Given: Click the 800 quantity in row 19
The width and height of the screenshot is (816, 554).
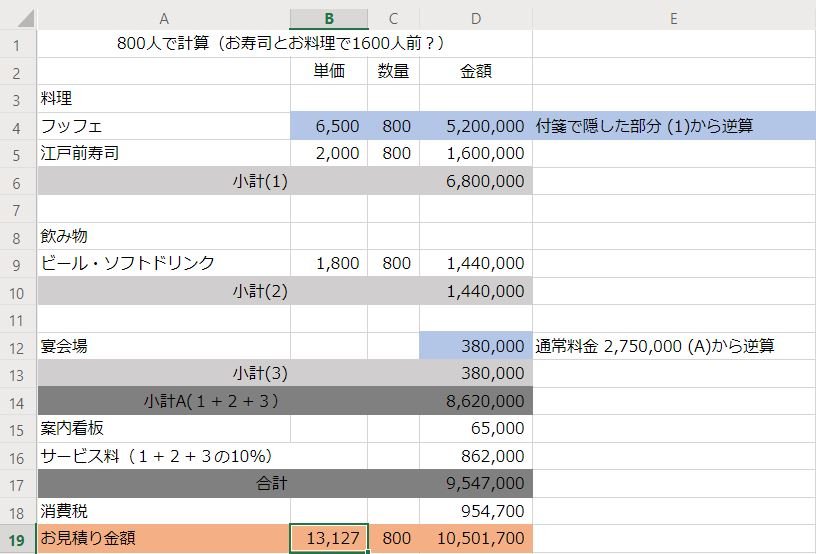Looking at the screenshot, I should tap(393, 538).
